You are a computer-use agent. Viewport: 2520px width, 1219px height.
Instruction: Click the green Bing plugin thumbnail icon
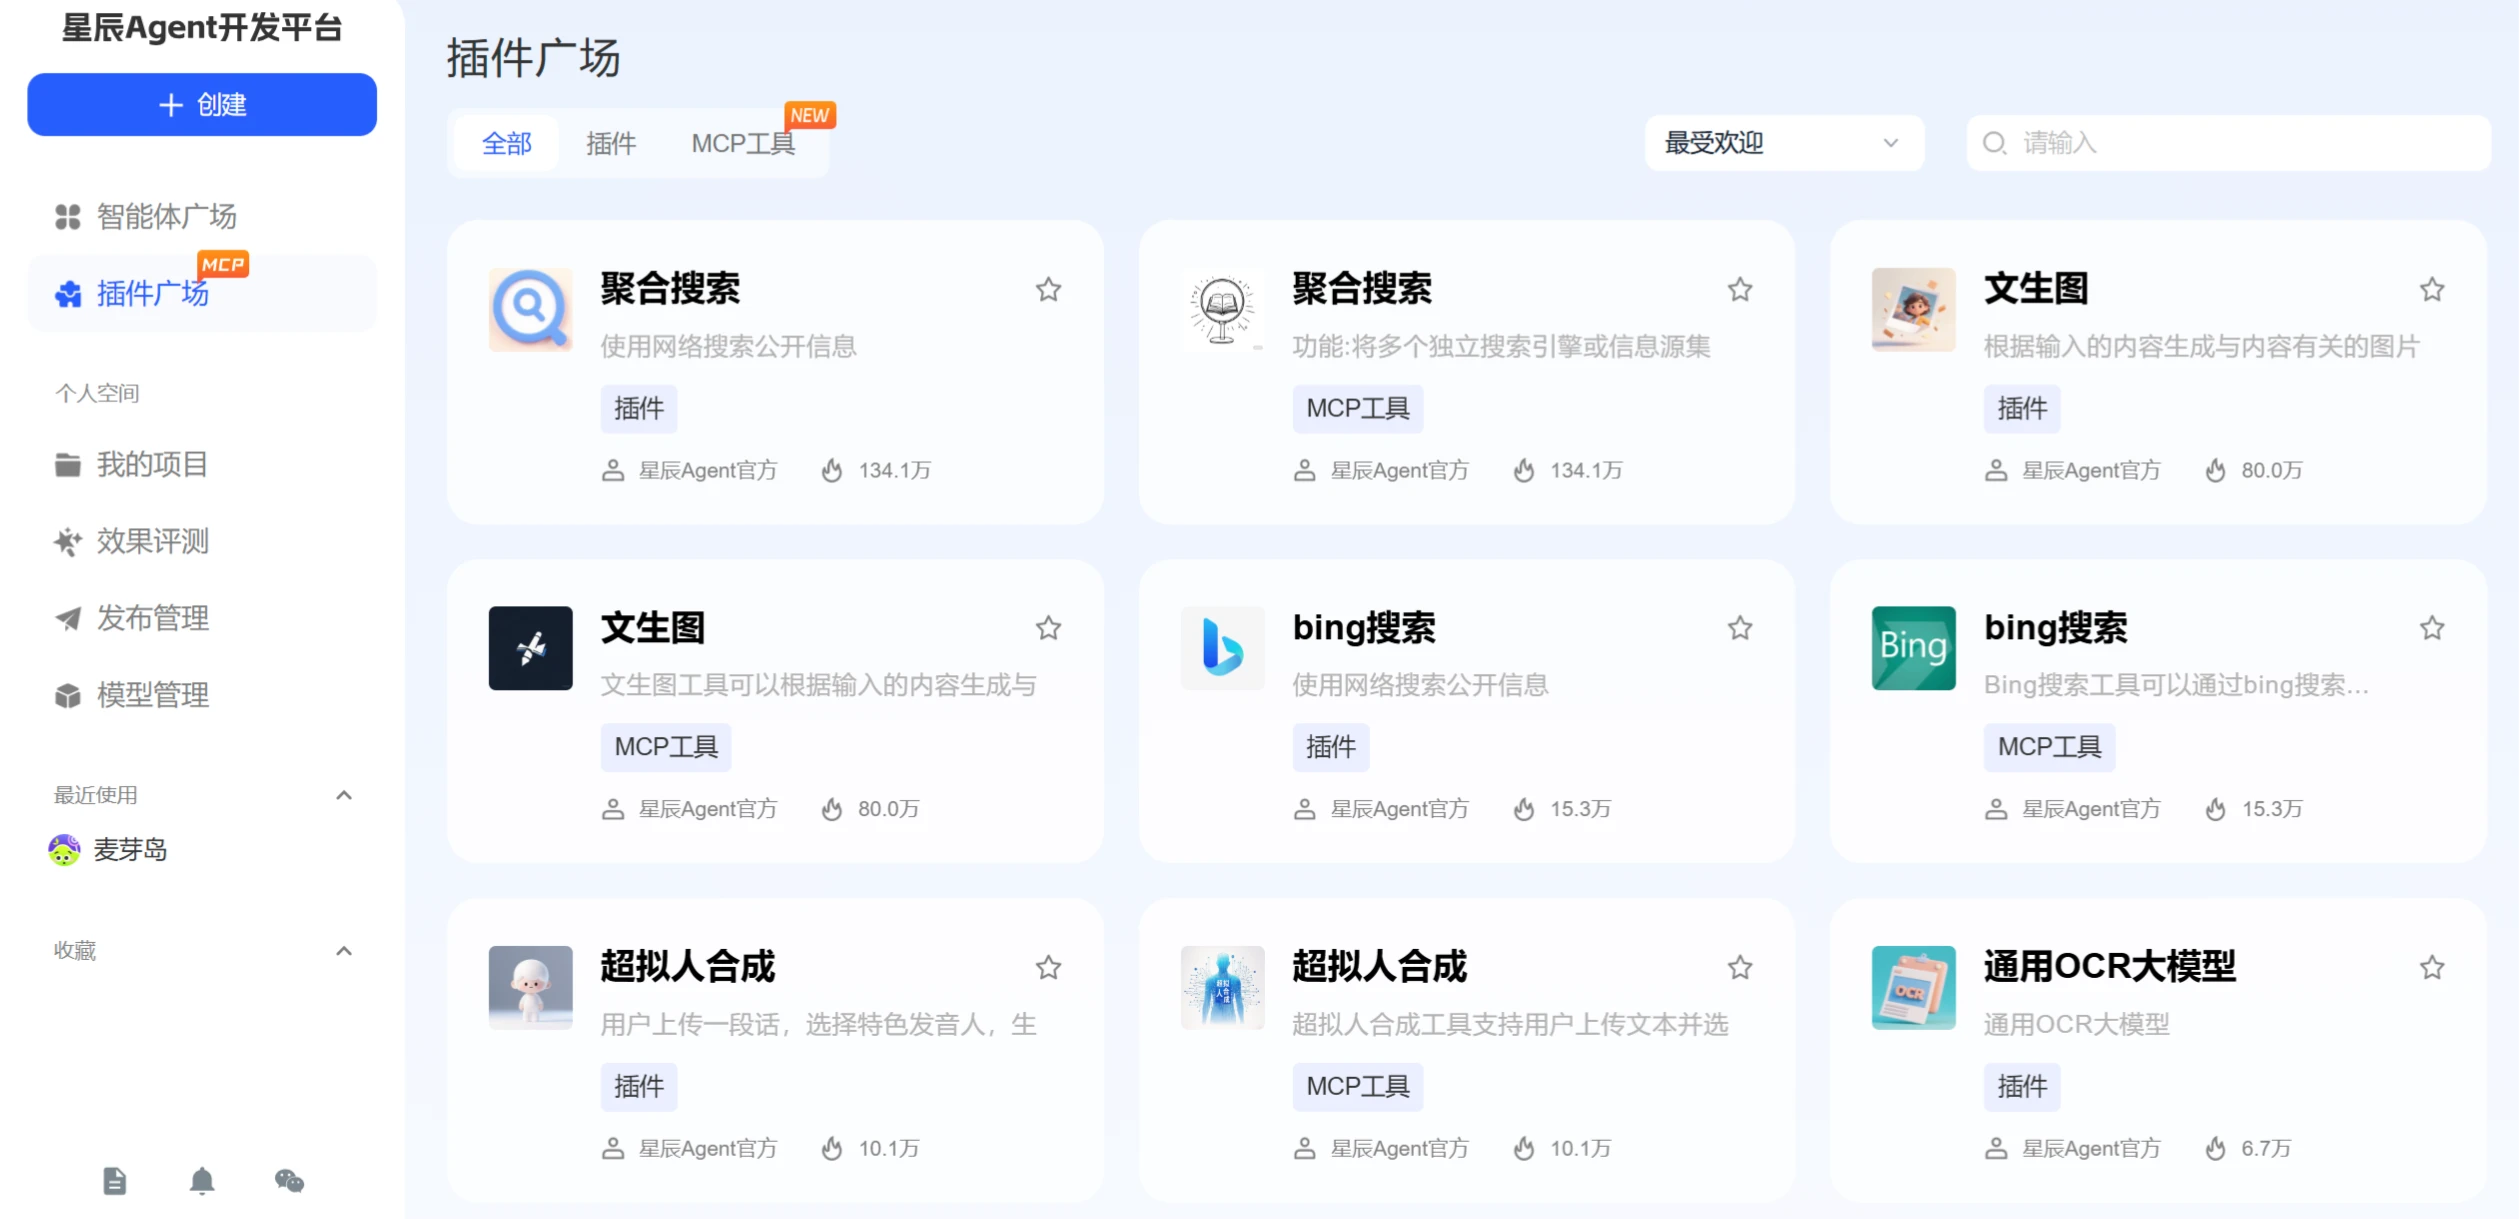pos(1913,647)
